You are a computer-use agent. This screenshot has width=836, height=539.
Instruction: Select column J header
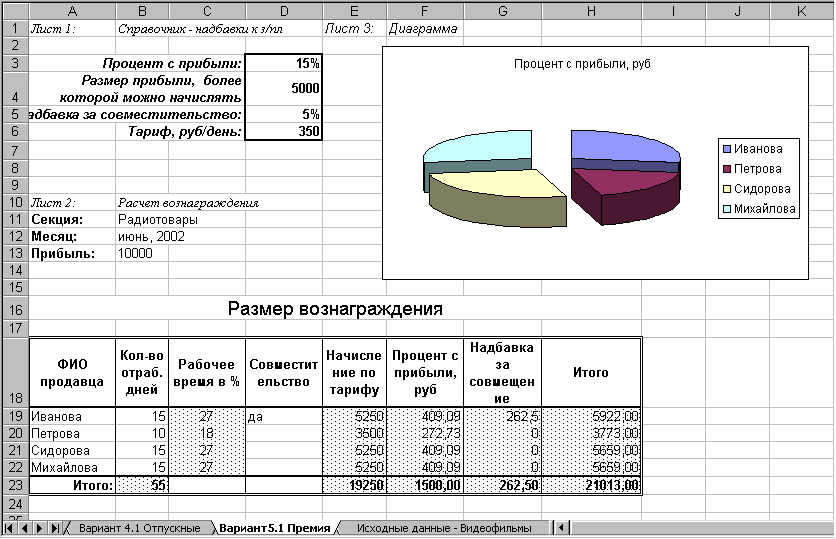pos(737,11)
